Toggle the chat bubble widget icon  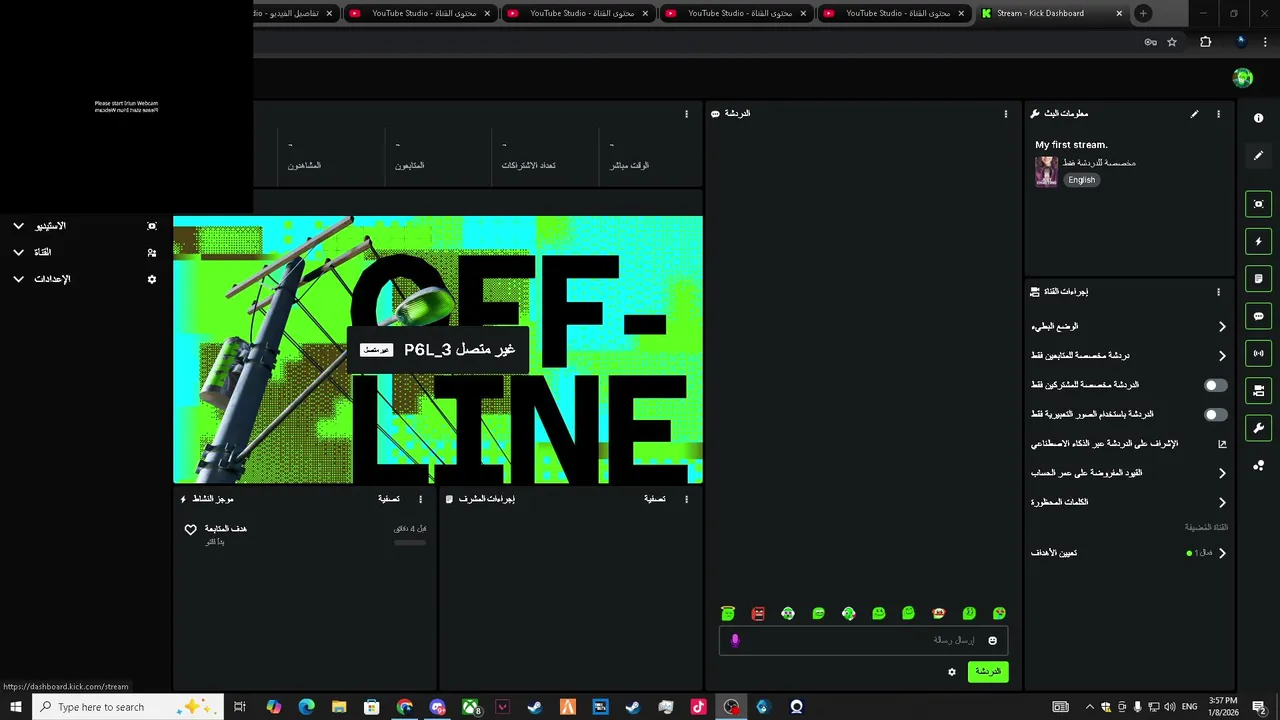(x=1258, y=316)
